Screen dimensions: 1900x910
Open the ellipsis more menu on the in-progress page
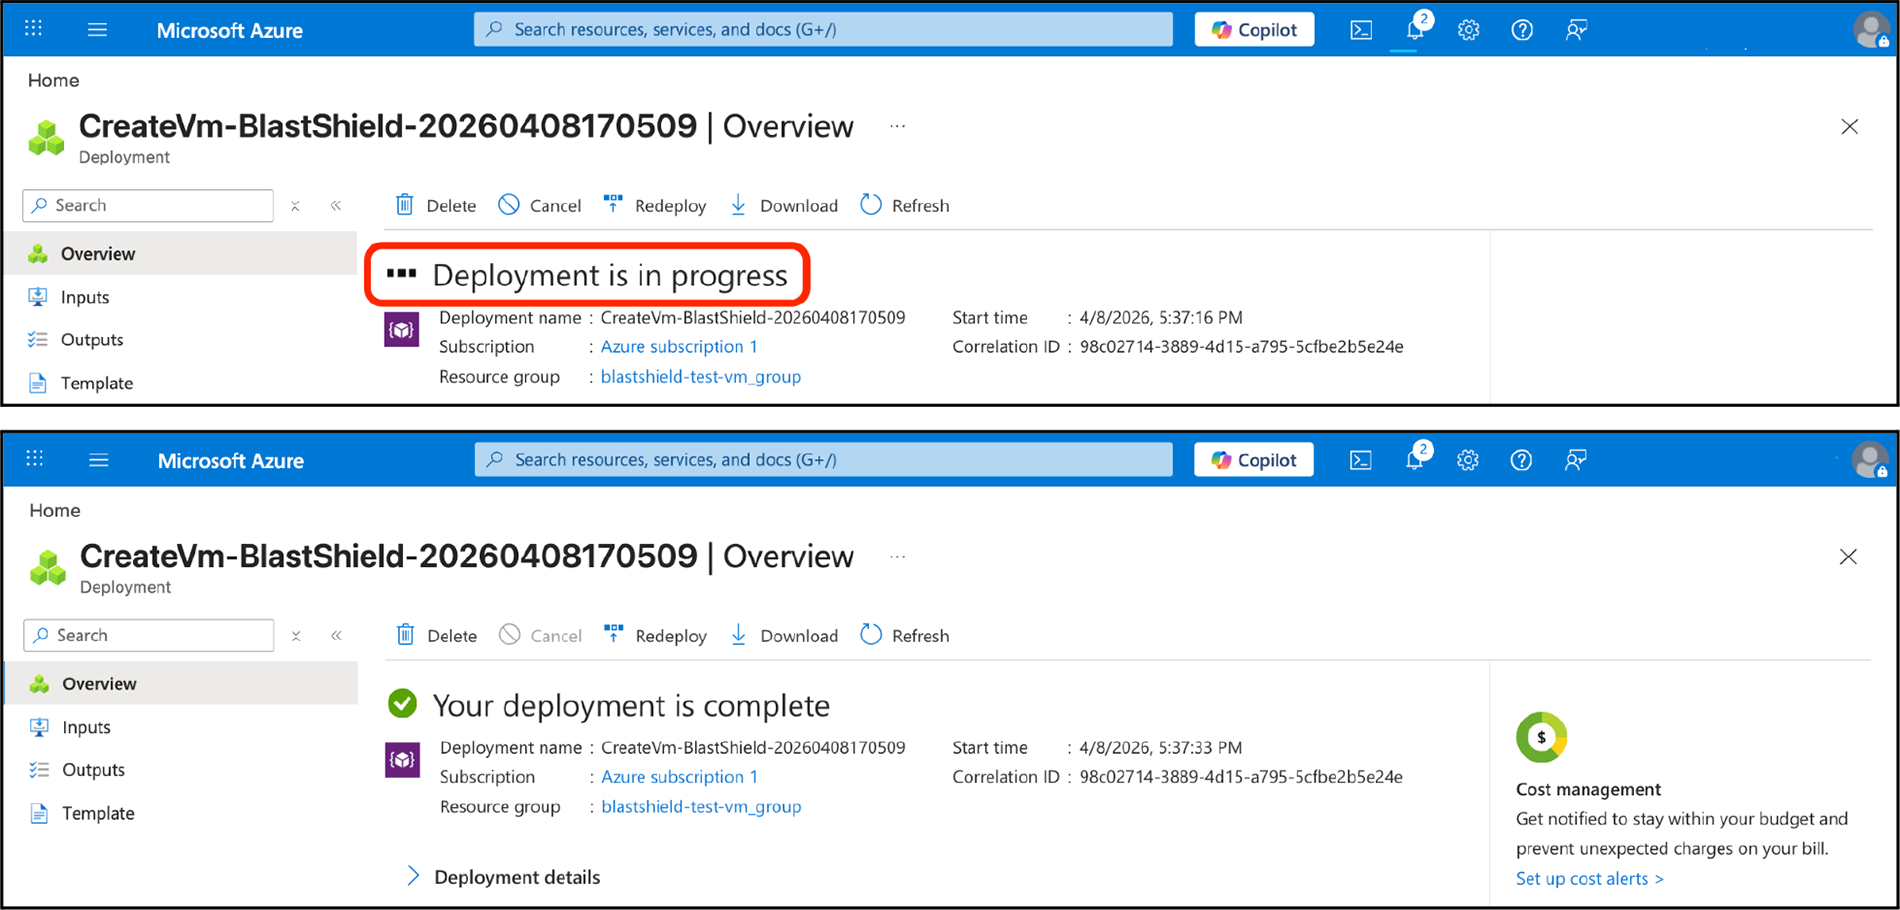898,127
